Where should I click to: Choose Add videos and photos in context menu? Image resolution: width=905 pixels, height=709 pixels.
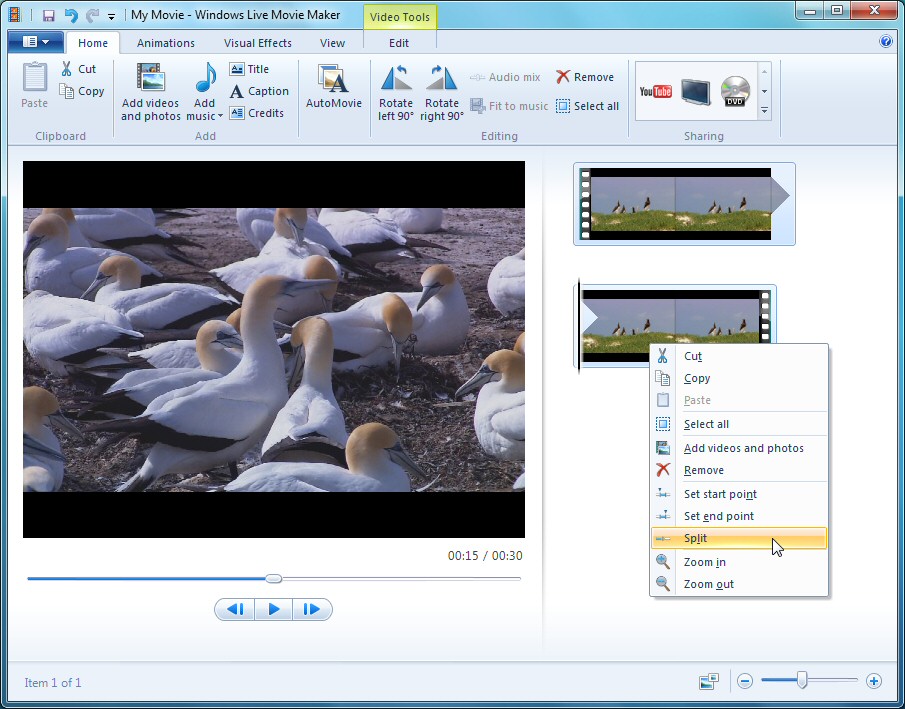pos(739,448)
